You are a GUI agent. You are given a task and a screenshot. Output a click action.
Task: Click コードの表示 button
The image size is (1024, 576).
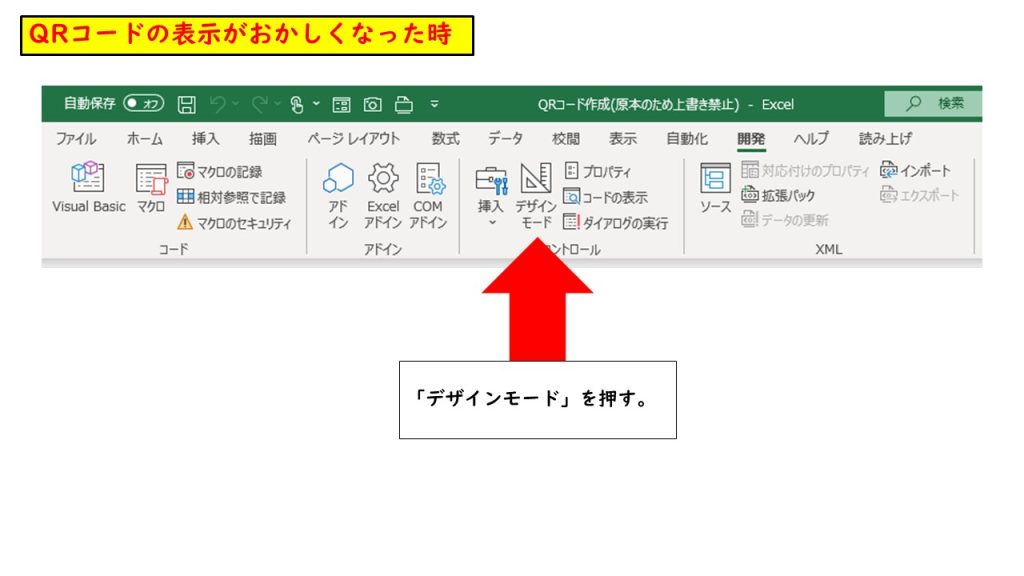click(x=605, y=197)
